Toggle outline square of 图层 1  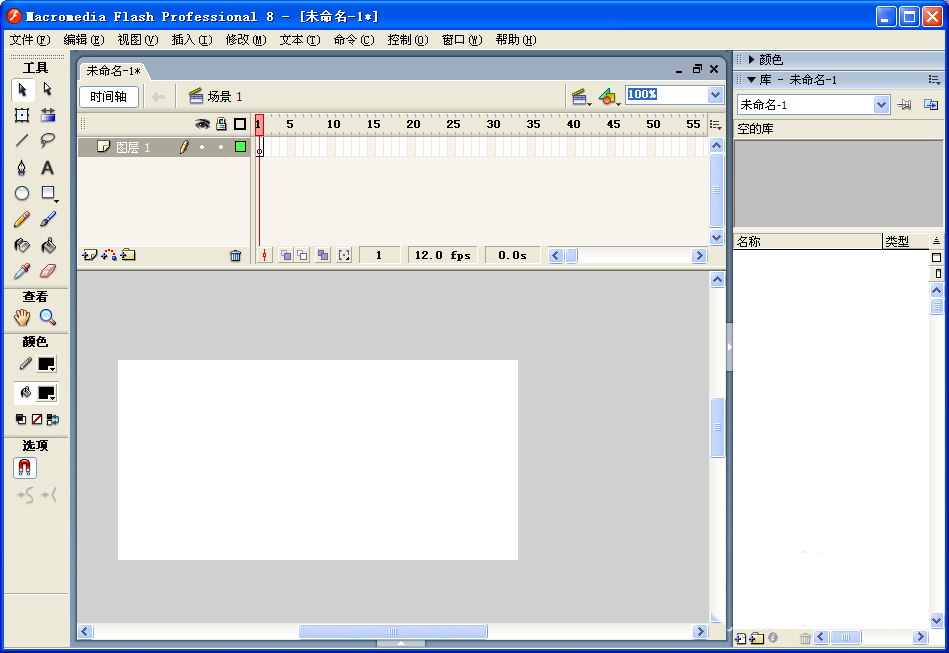tap(240, 146)
